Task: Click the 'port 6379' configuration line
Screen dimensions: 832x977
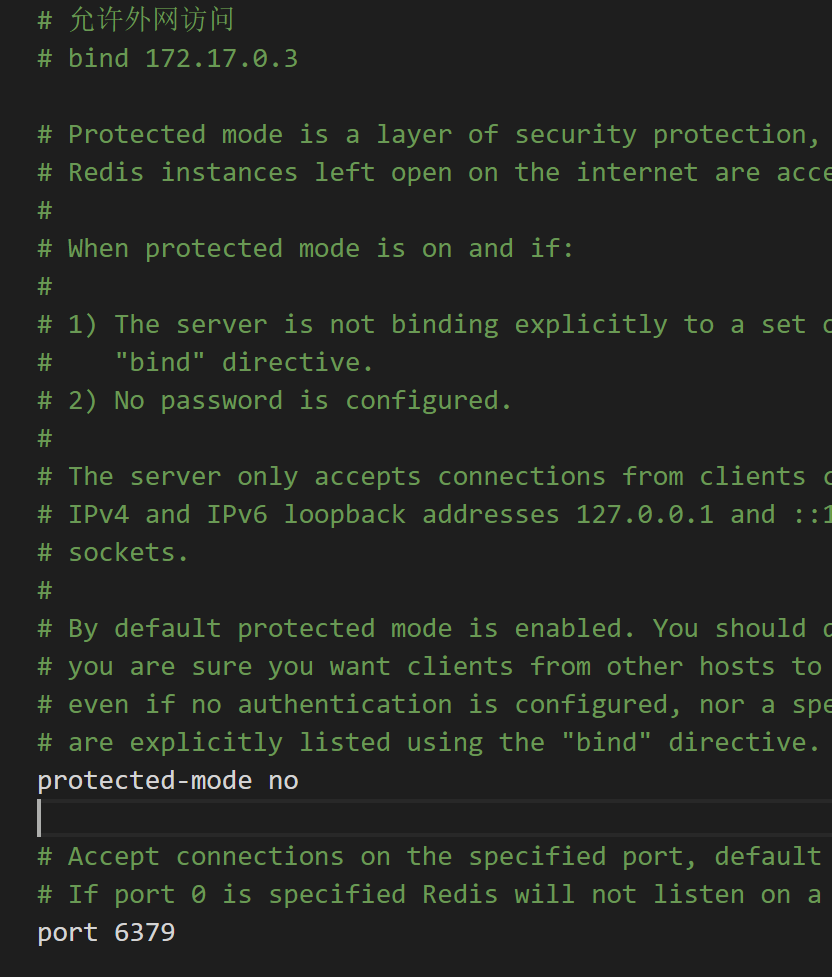Action: click(106, 933)
